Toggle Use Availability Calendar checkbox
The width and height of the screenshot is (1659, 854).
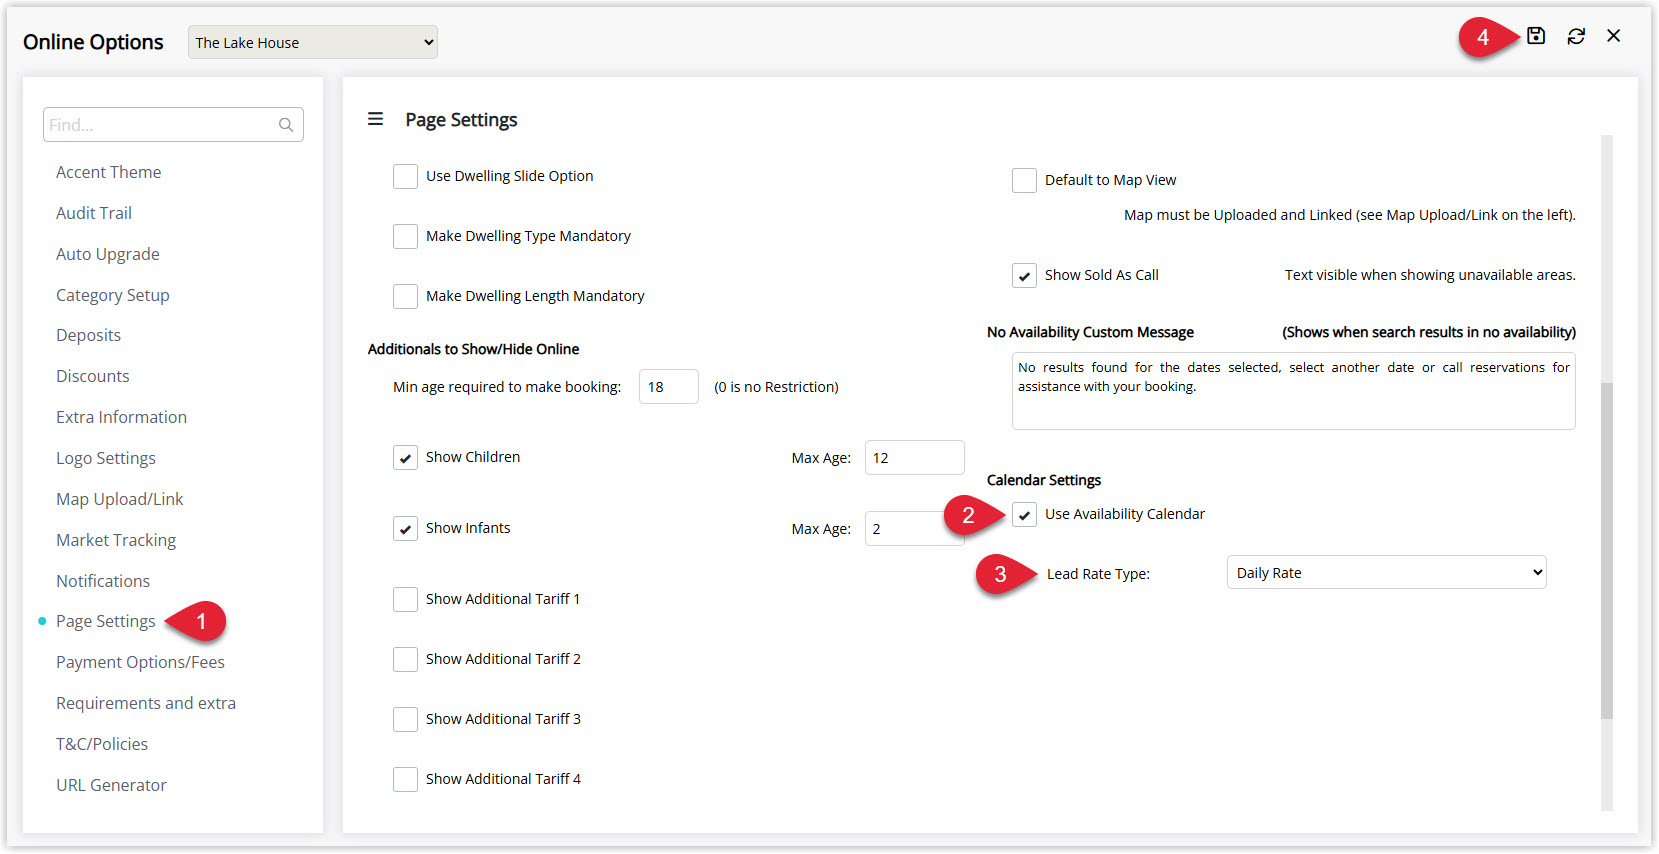[x=1024, y=515]
